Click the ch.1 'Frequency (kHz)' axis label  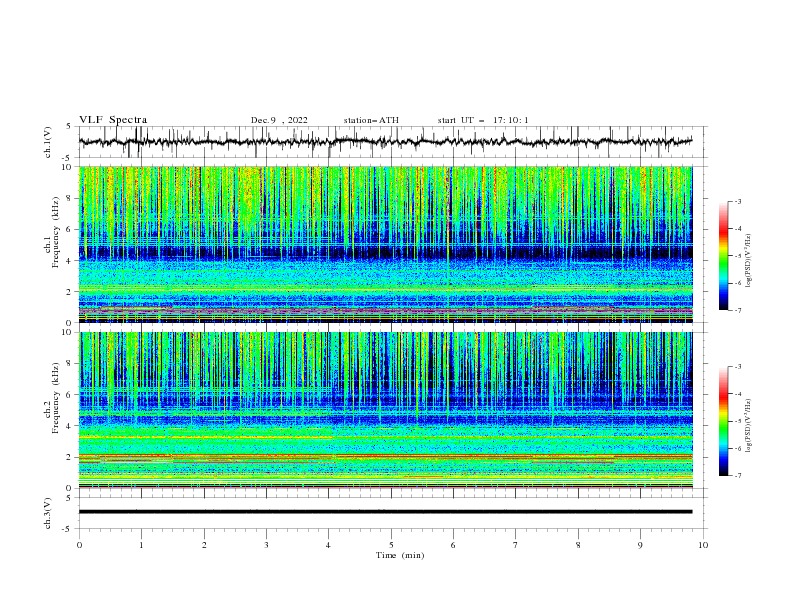[56, 233]
